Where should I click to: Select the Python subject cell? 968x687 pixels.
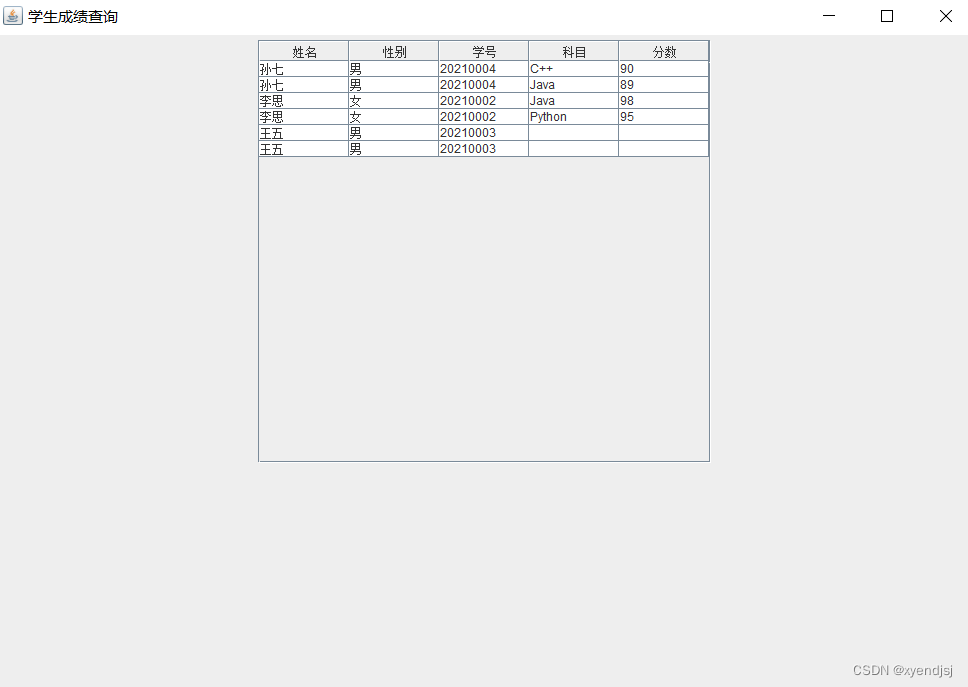pos(574,117)
